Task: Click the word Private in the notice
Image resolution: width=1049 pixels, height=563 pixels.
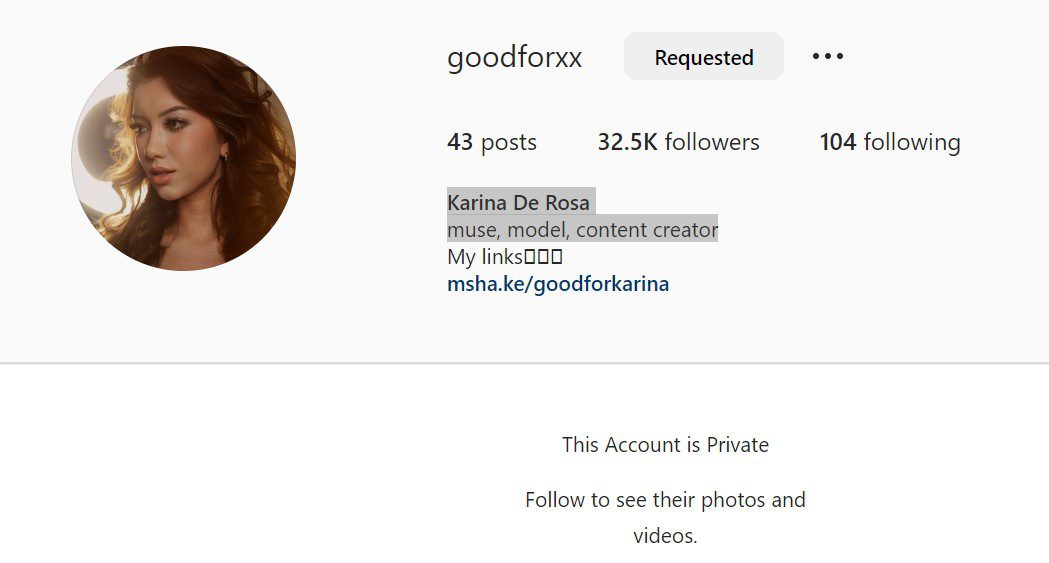Action: pos(738,445)
